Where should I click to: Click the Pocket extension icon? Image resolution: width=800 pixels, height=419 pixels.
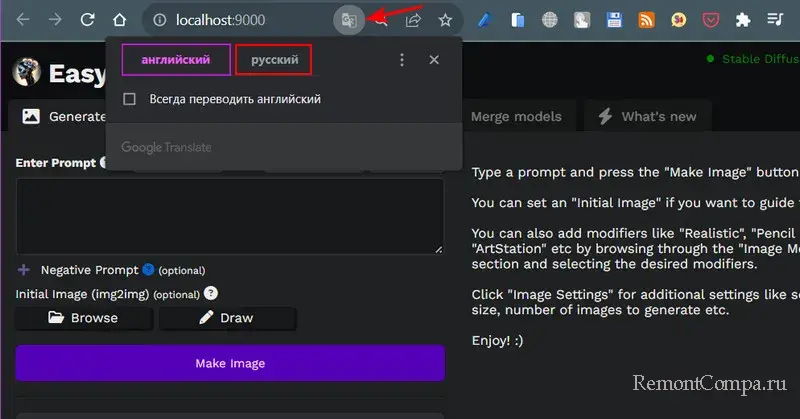coord(710,19)
